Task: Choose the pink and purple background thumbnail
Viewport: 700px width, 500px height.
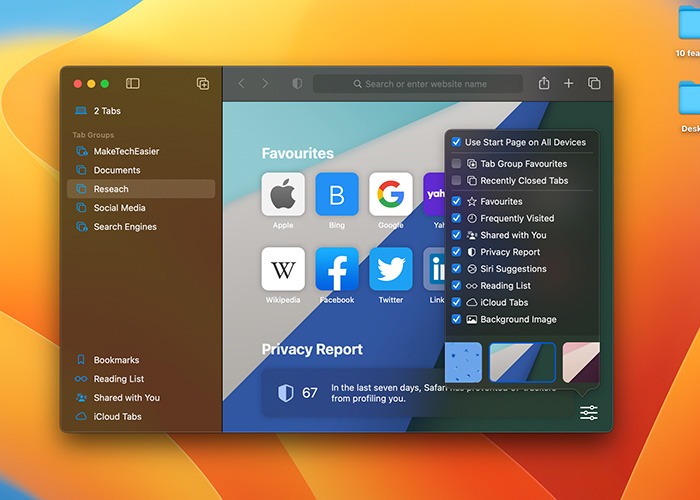Action: 581,362
